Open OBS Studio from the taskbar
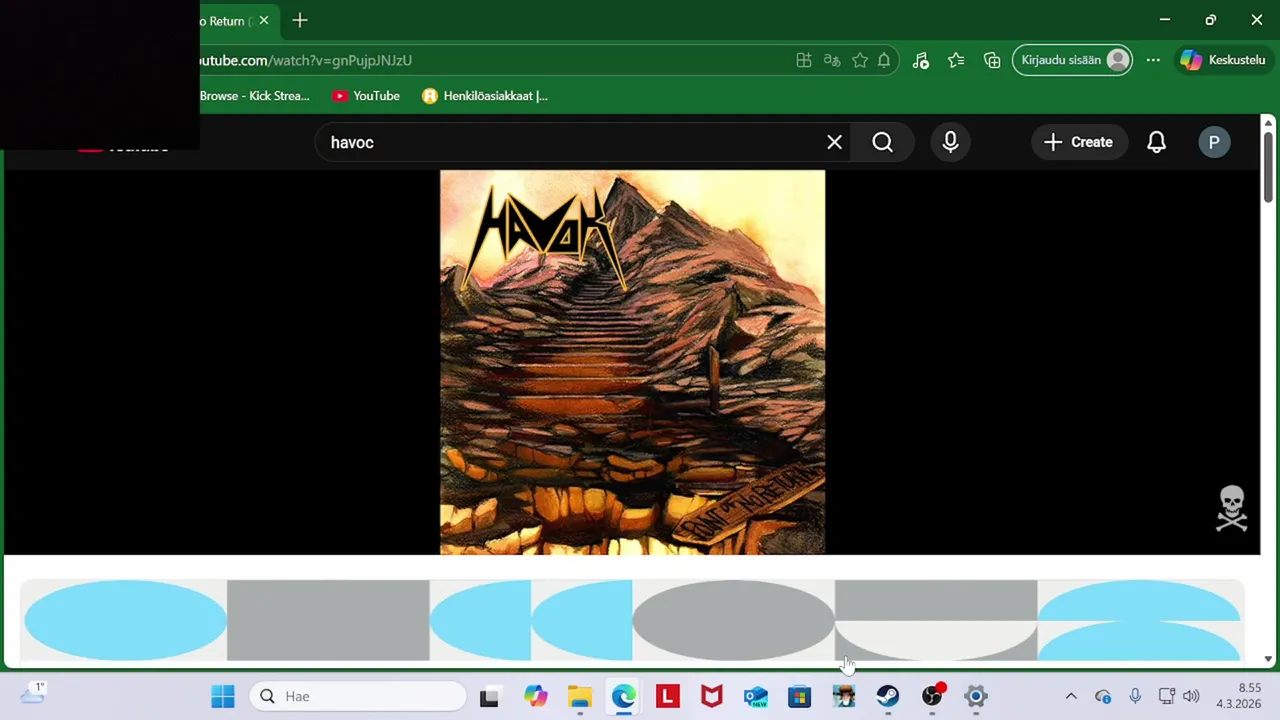 932,696
